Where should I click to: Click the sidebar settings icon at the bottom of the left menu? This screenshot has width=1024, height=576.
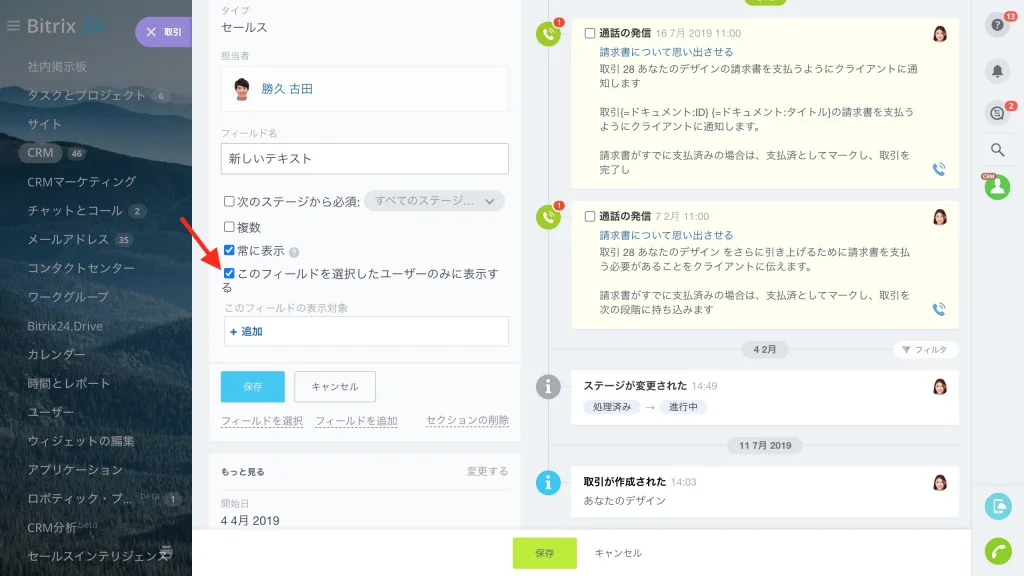167,552
